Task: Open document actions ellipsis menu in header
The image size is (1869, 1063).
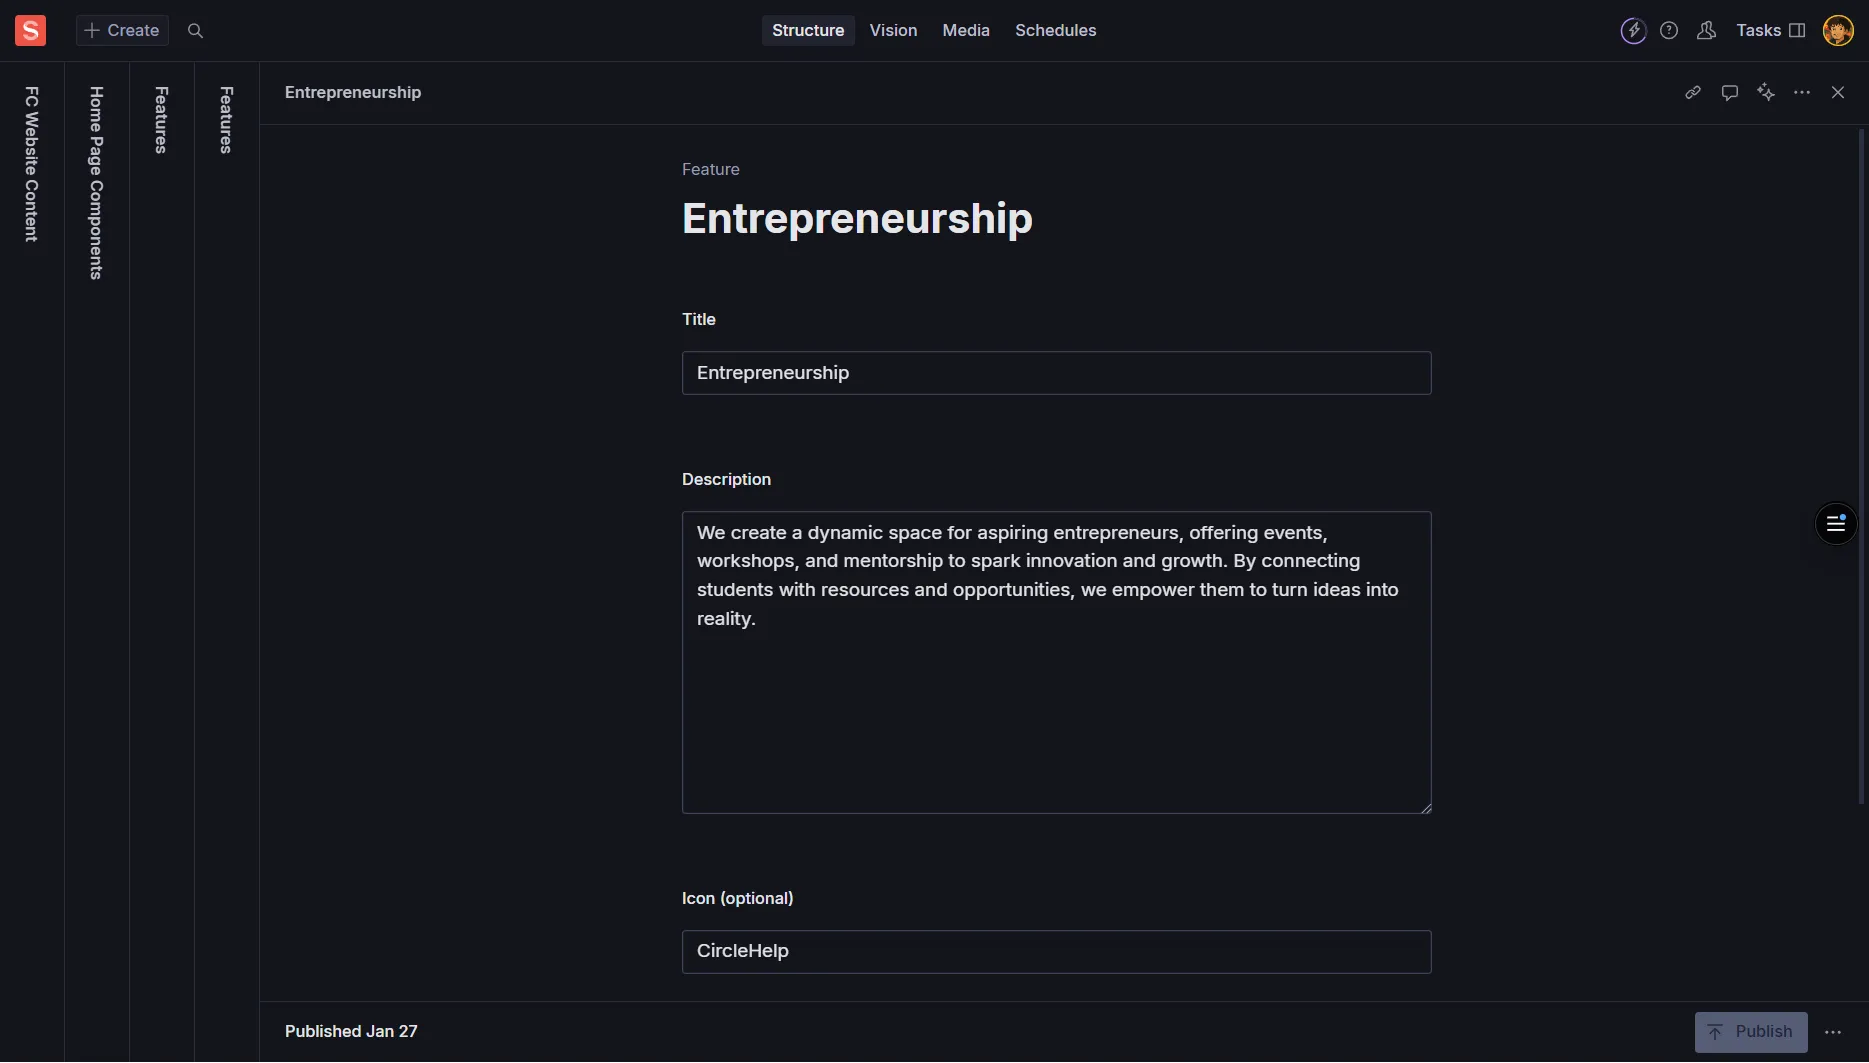Action: pos(1802,93)
